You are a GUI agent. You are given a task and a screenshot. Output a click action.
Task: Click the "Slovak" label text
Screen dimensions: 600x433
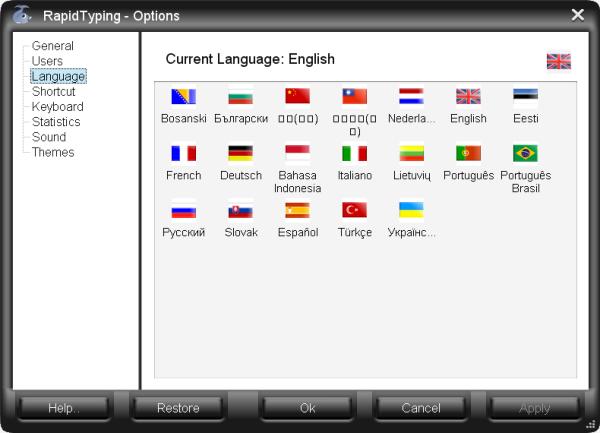click(x=241, y=233)
